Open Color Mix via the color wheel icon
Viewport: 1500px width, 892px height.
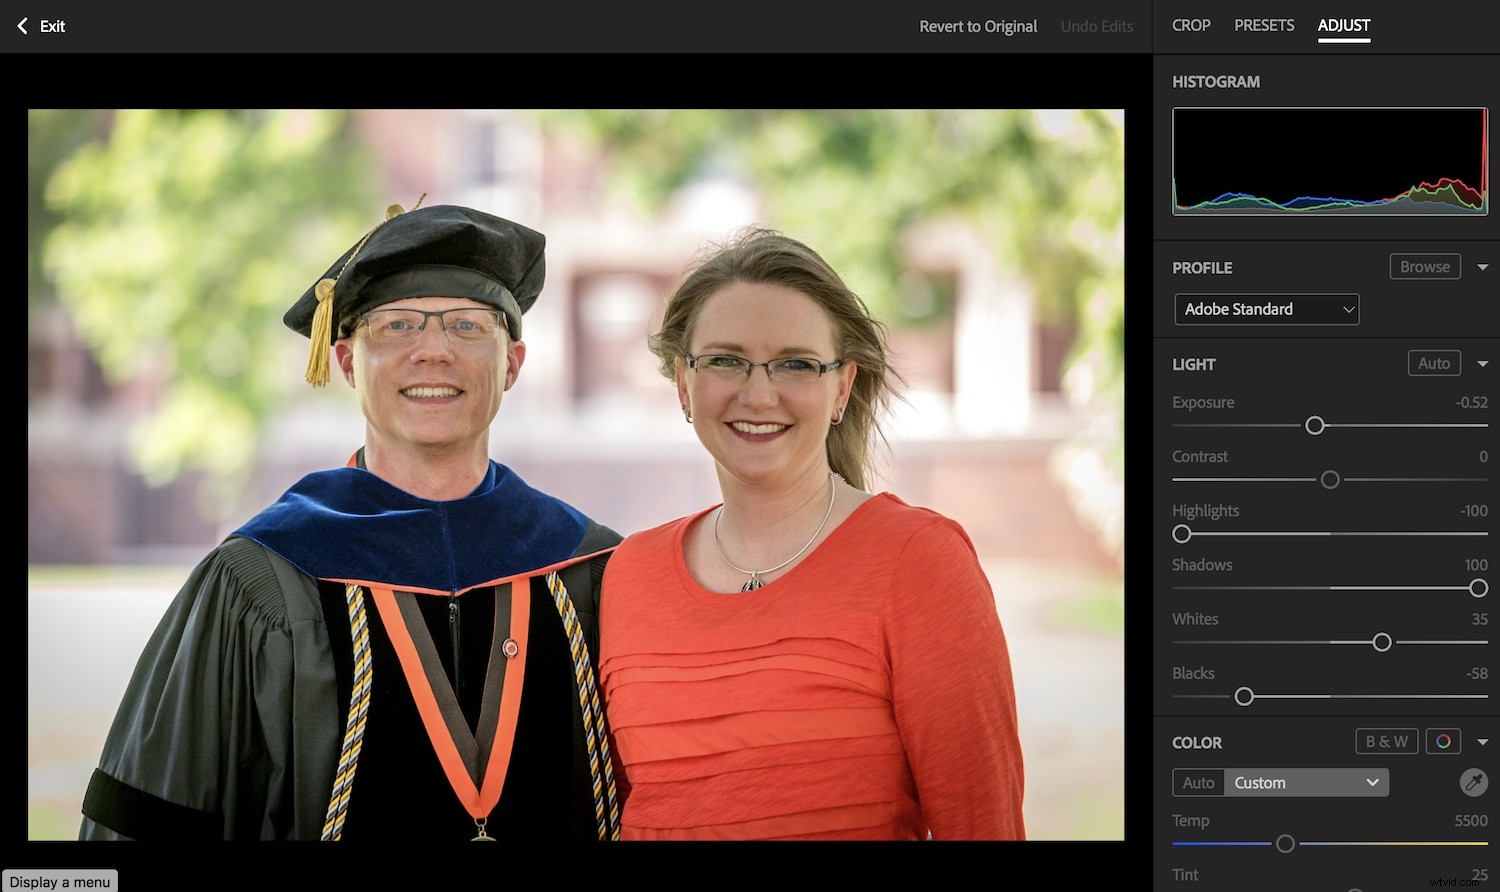tap(1444, 741)
